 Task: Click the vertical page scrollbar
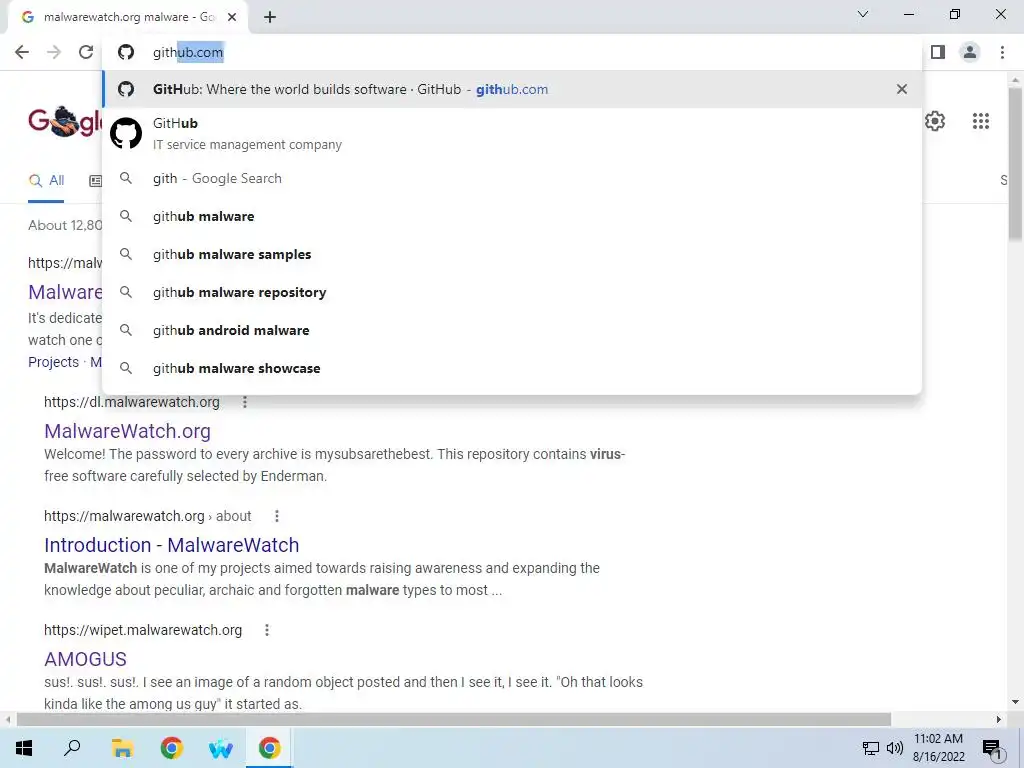click(1015, 163)
